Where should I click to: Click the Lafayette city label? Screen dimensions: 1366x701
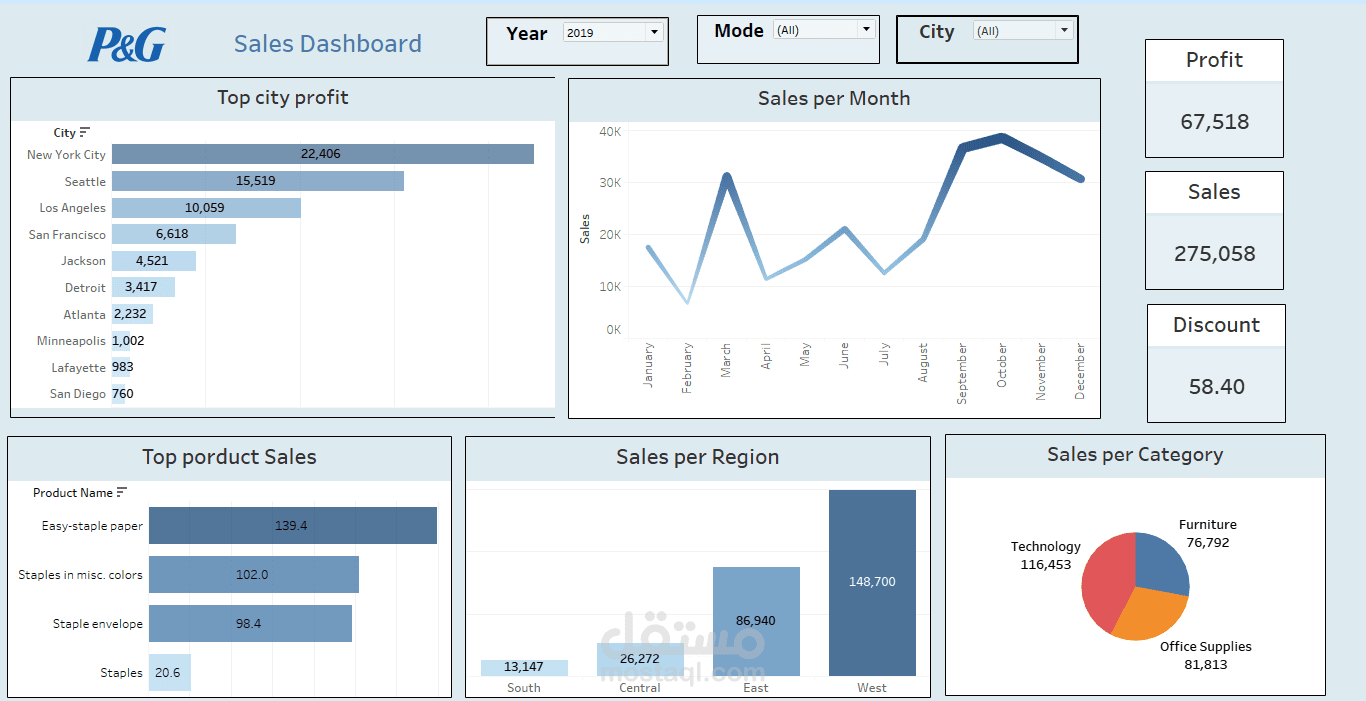point(79,368)
